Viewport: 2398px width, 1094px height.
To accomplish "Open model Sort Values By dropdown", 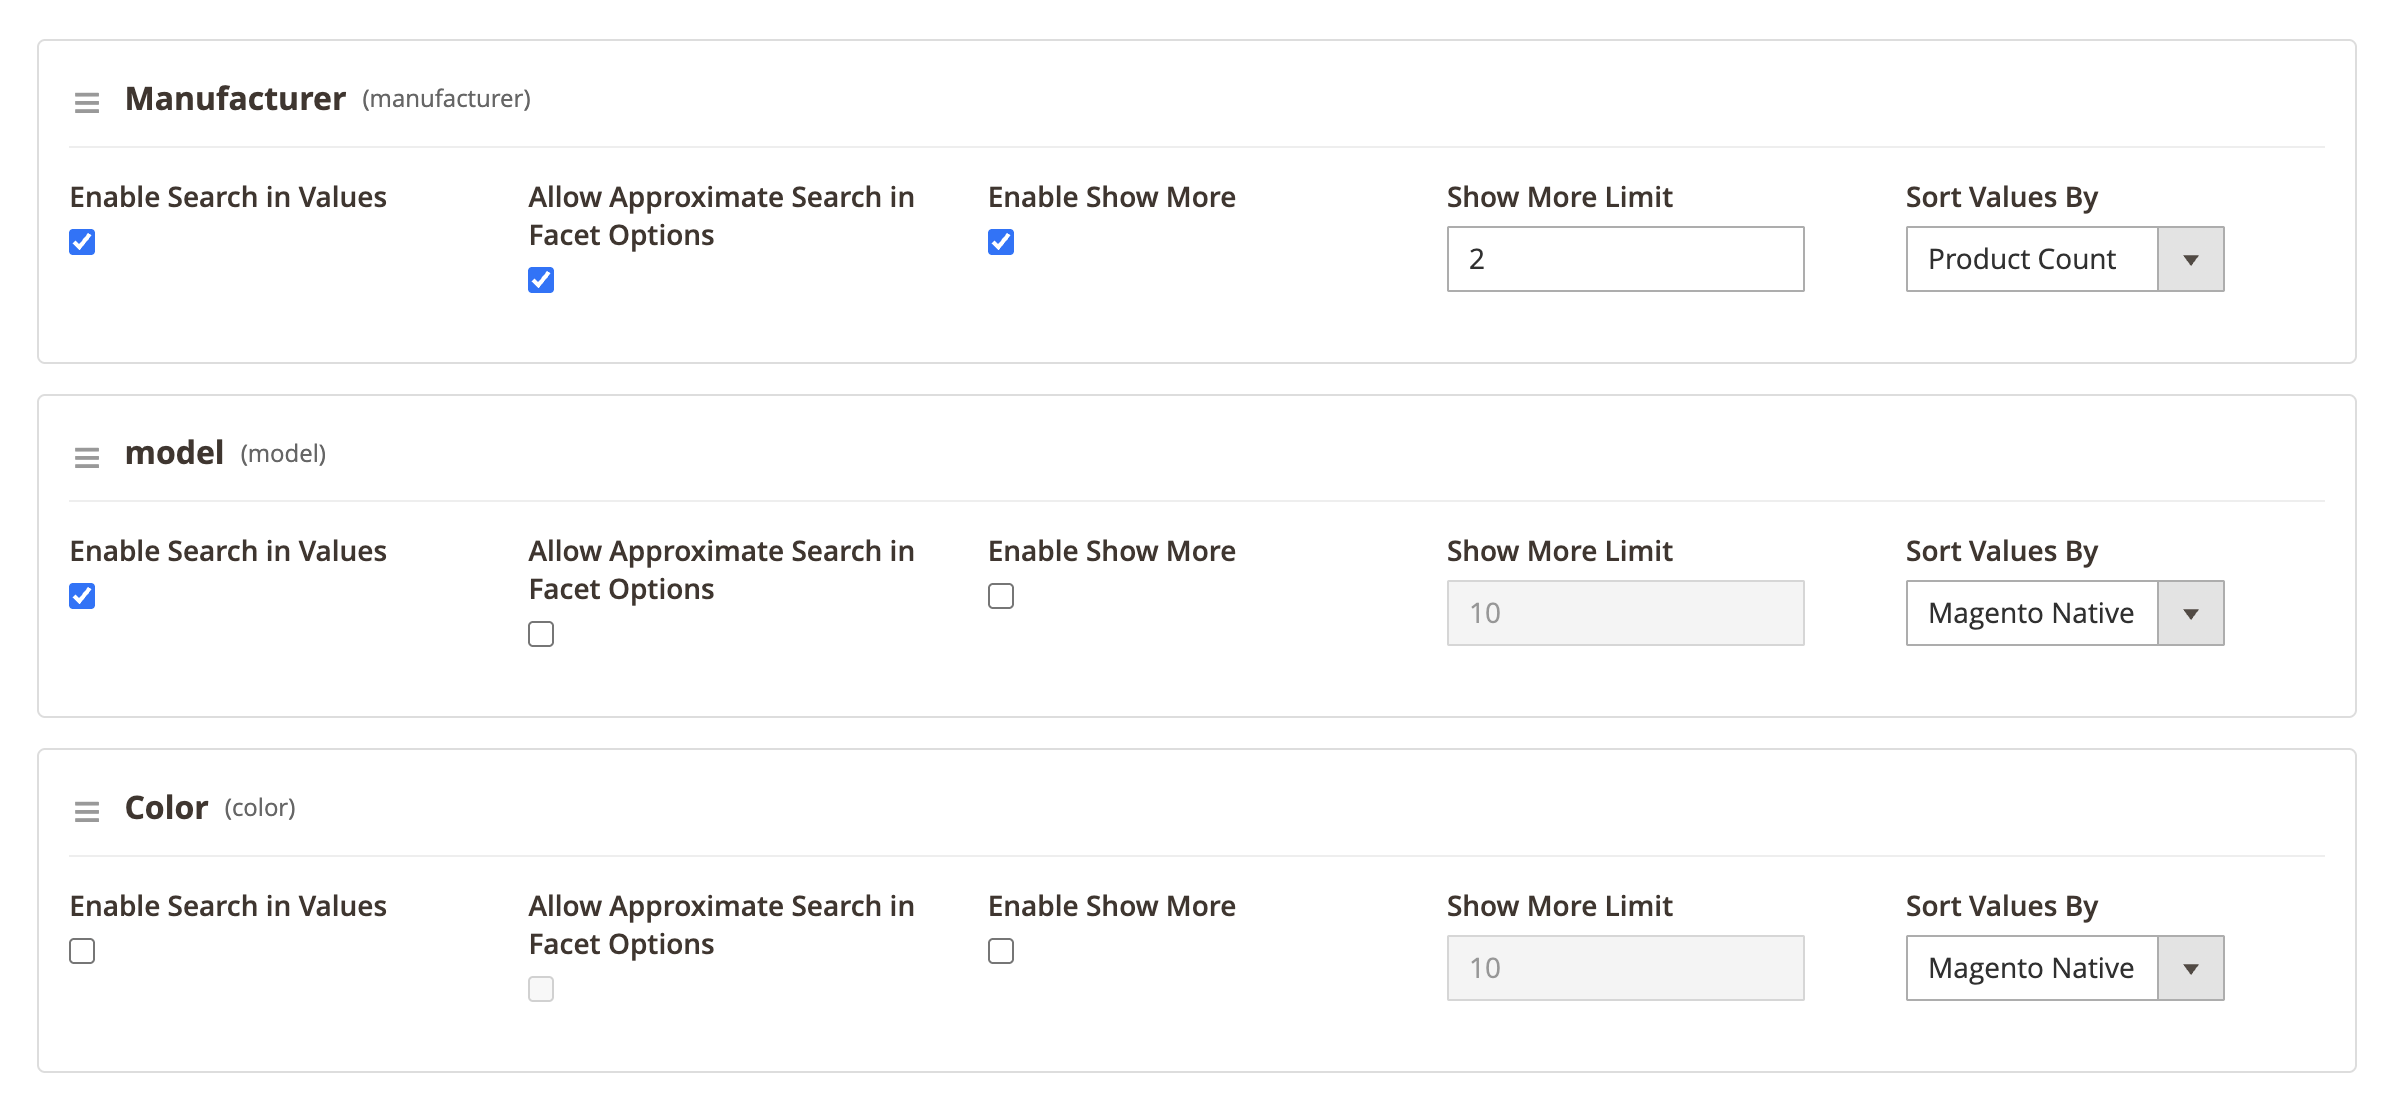I will pyautogui.click(x=2064, y=613).
